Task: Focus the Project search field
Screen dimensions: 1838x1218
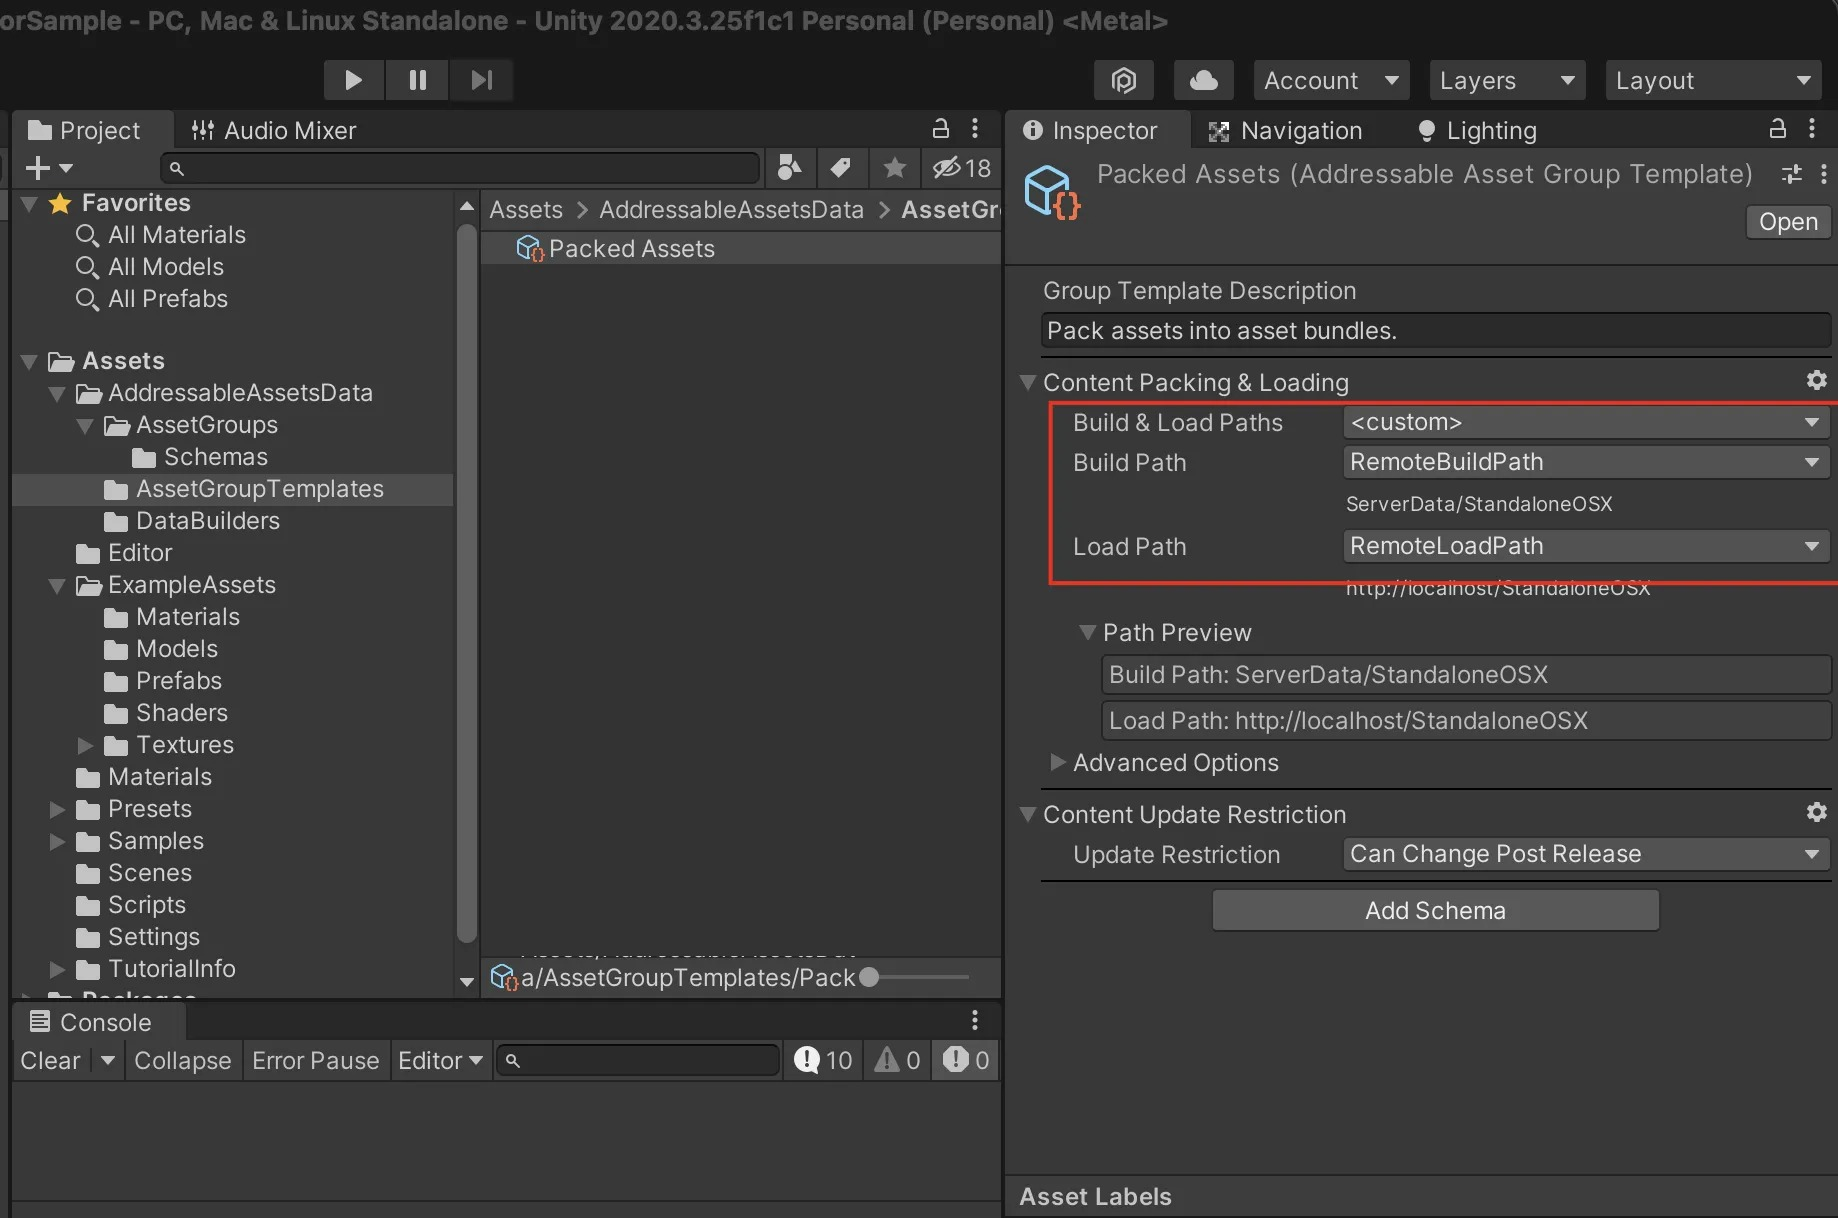Action: [x=460, y=168]
